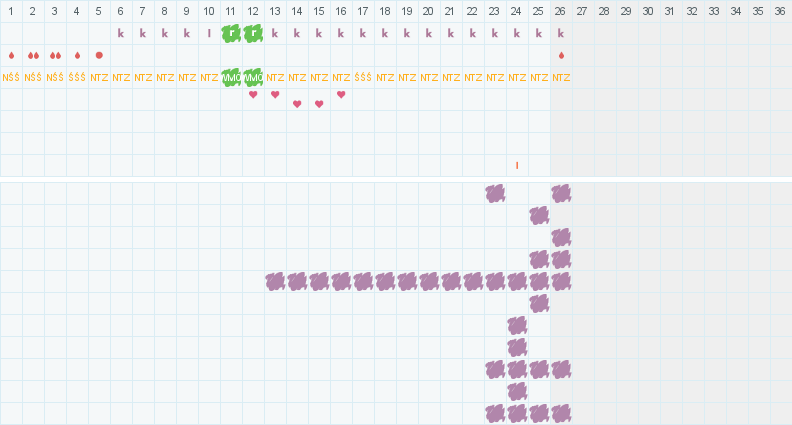Click the blood drop on day 26

click(561, 56)
